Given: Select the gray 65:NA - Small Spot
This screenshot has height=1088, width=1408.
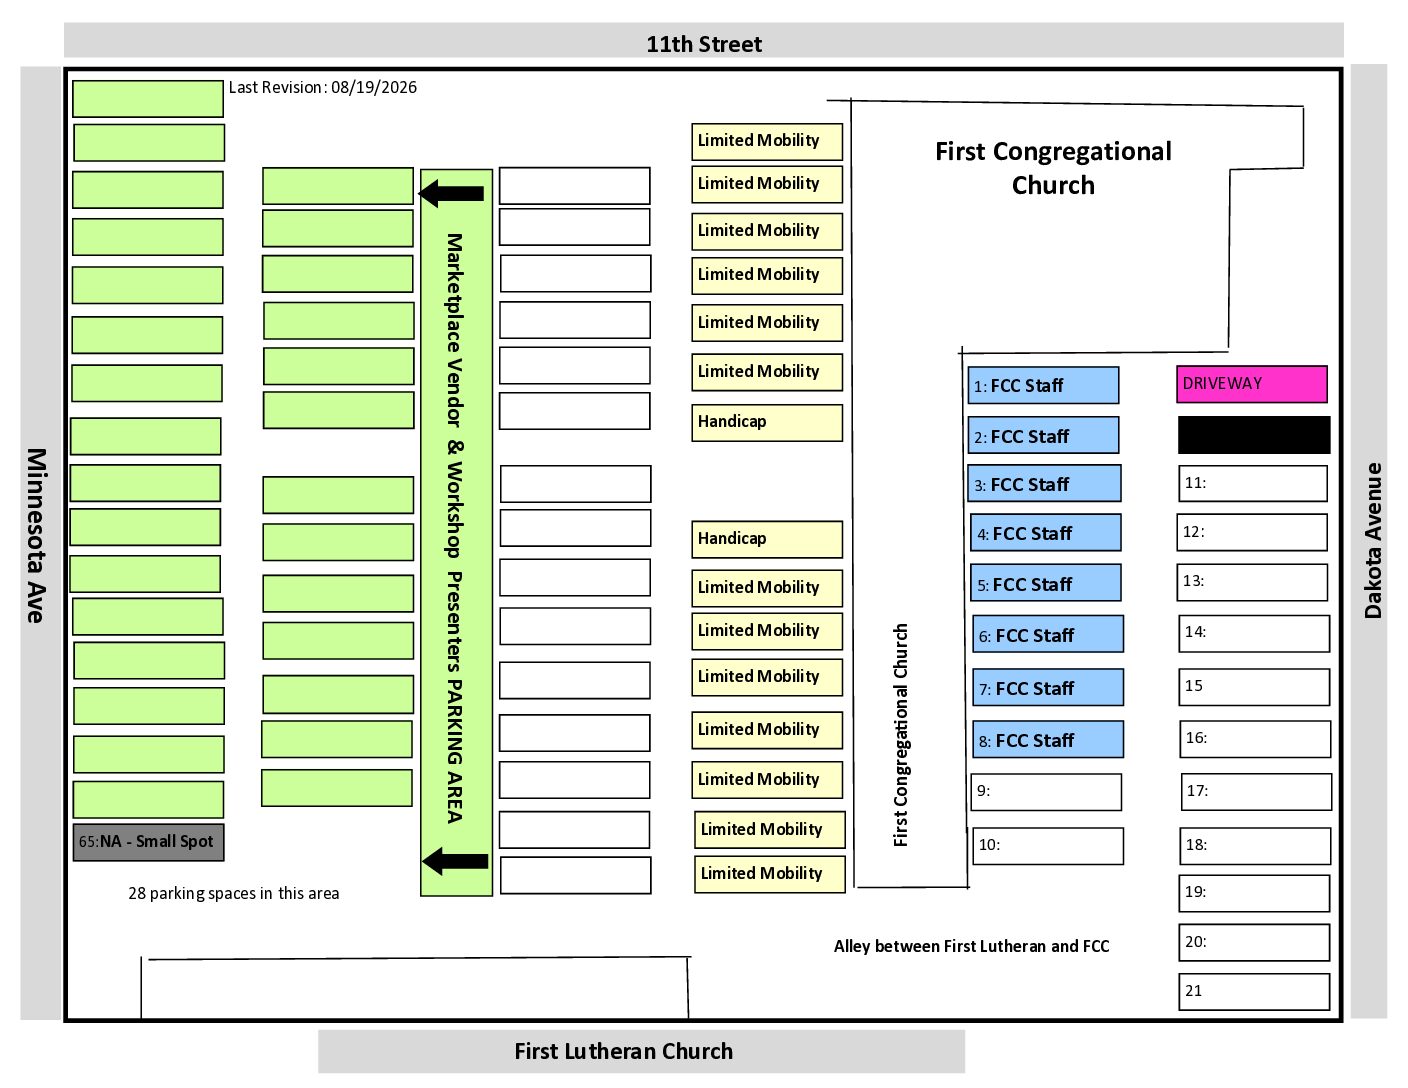Looking at the screenshot, I should click(148, 842).
